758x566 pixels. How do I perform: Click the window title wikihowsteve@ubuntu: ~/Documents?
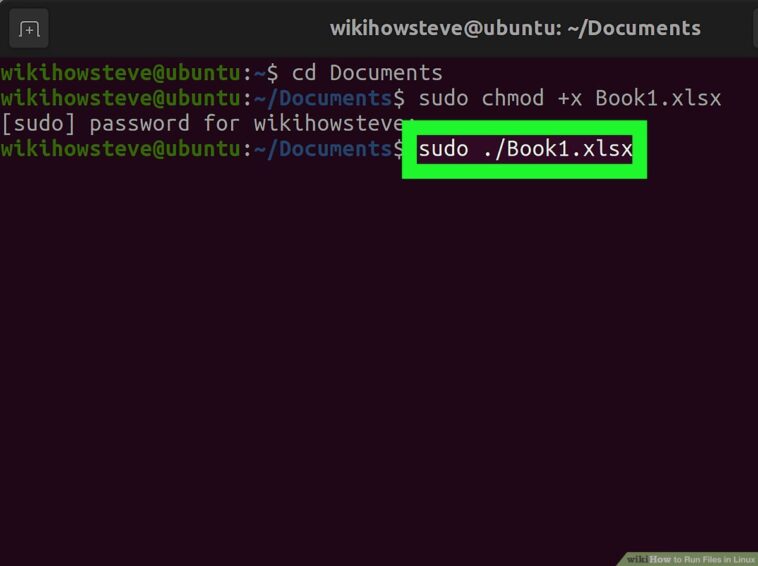coord(515,28)
